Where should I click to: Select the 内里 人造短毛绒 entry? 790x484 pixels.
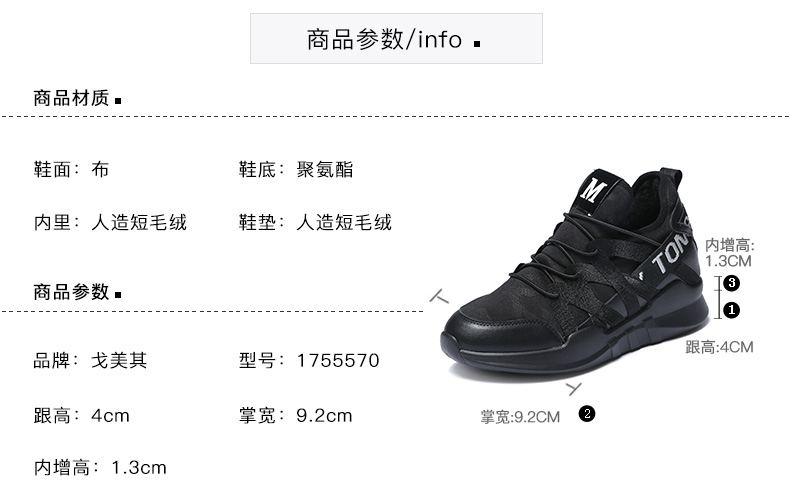click(110, 222)
